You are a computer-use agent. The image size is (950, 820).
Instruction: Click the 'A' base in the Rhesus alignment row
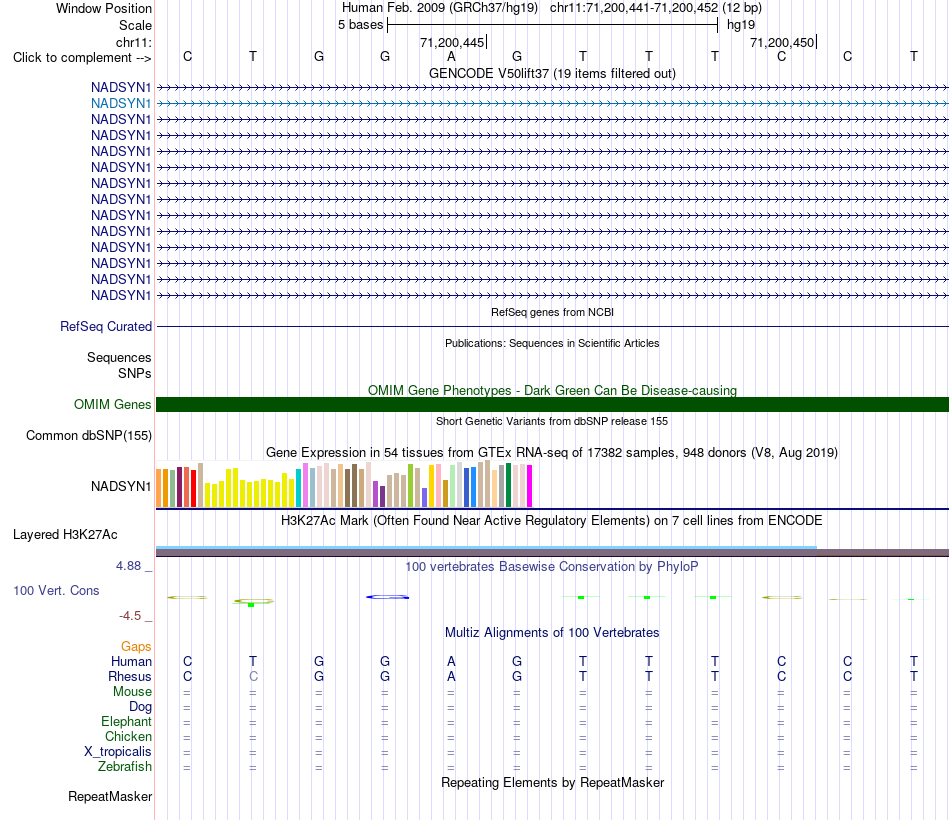click(451, 676)
